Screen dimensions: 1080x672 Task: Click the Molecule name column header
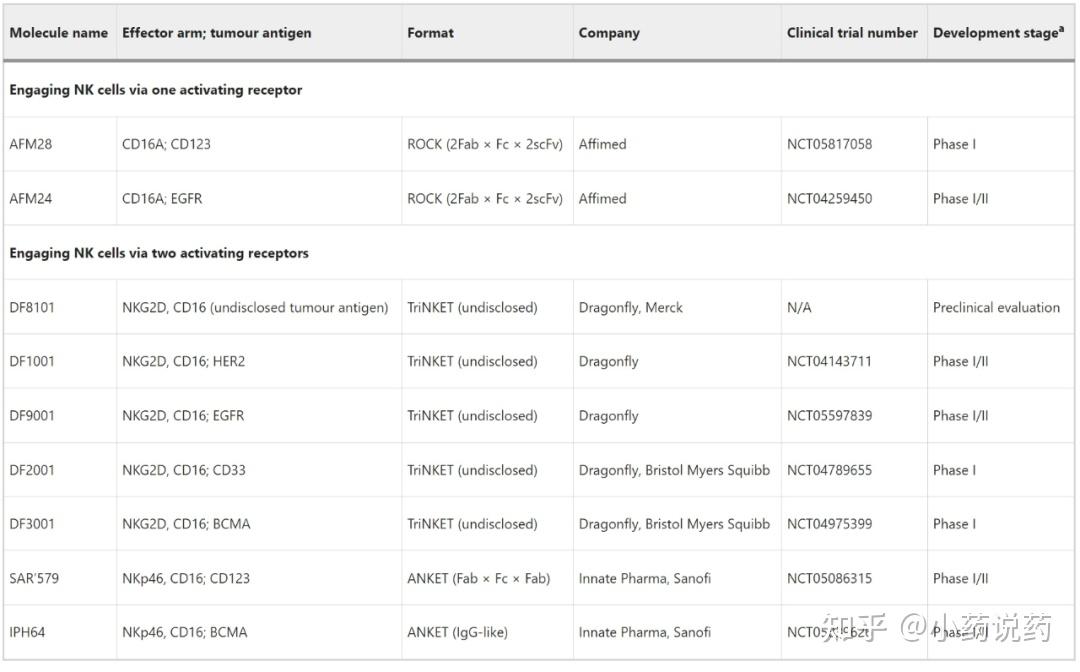coord(59,33)
